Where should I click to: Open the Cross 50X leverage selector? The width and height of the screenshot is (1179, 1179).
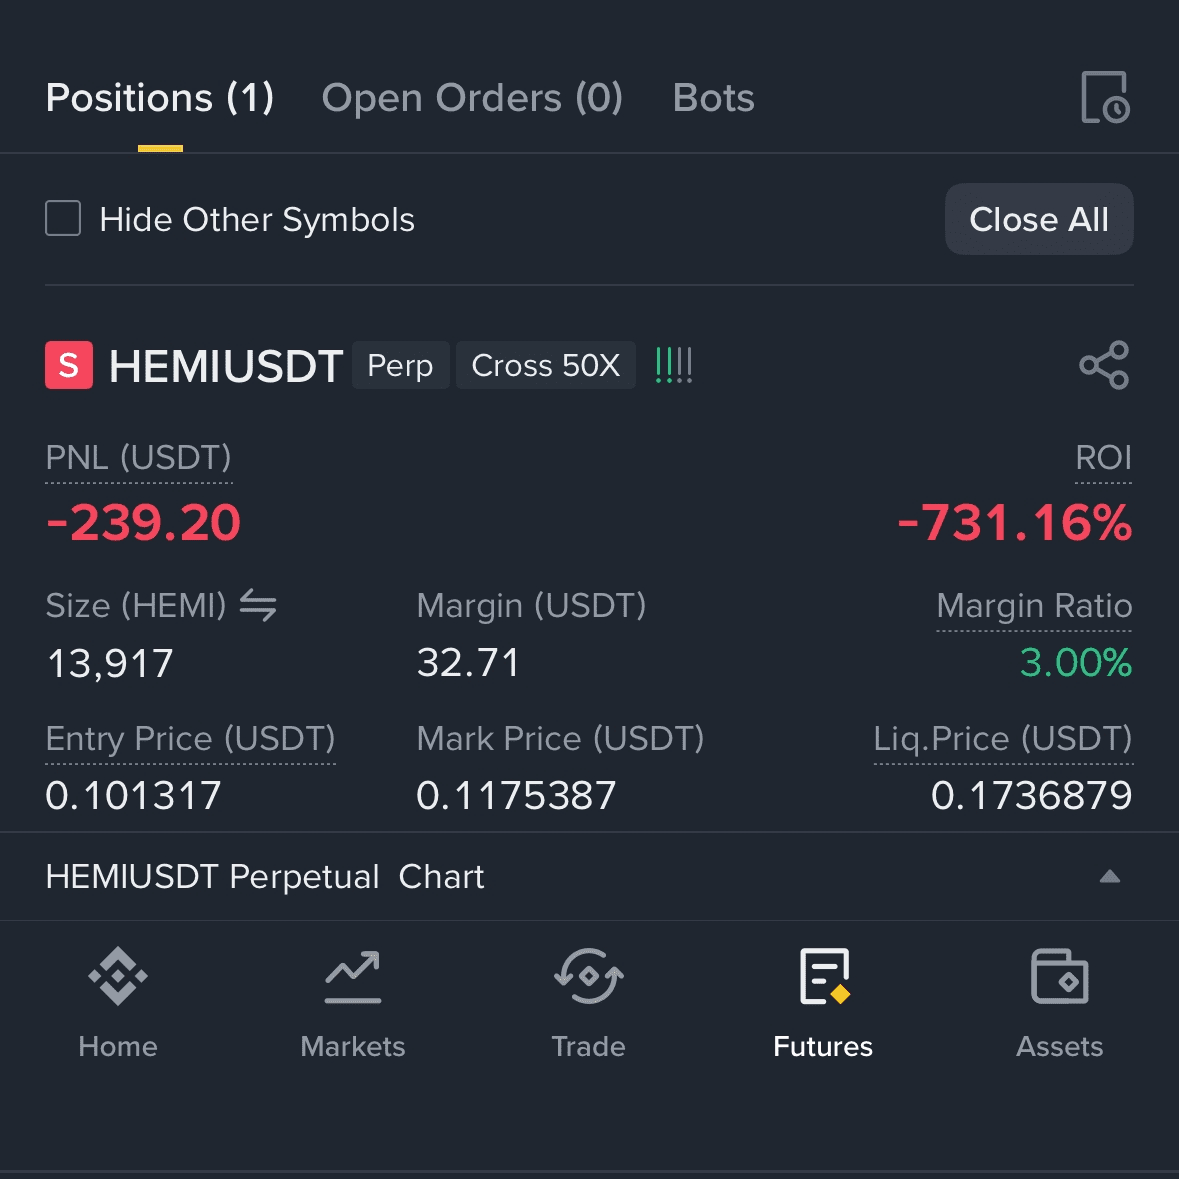[546, 365]
